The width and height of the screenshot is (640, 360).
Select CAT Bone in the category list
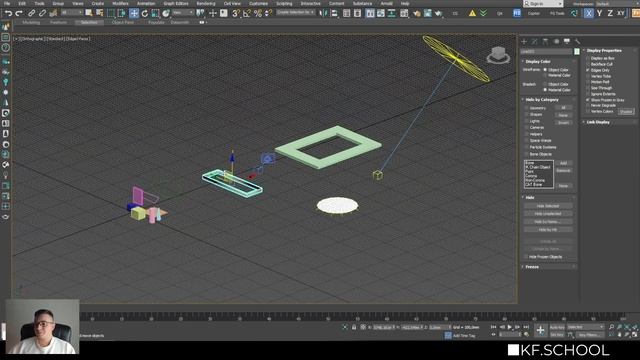(533, 184)
